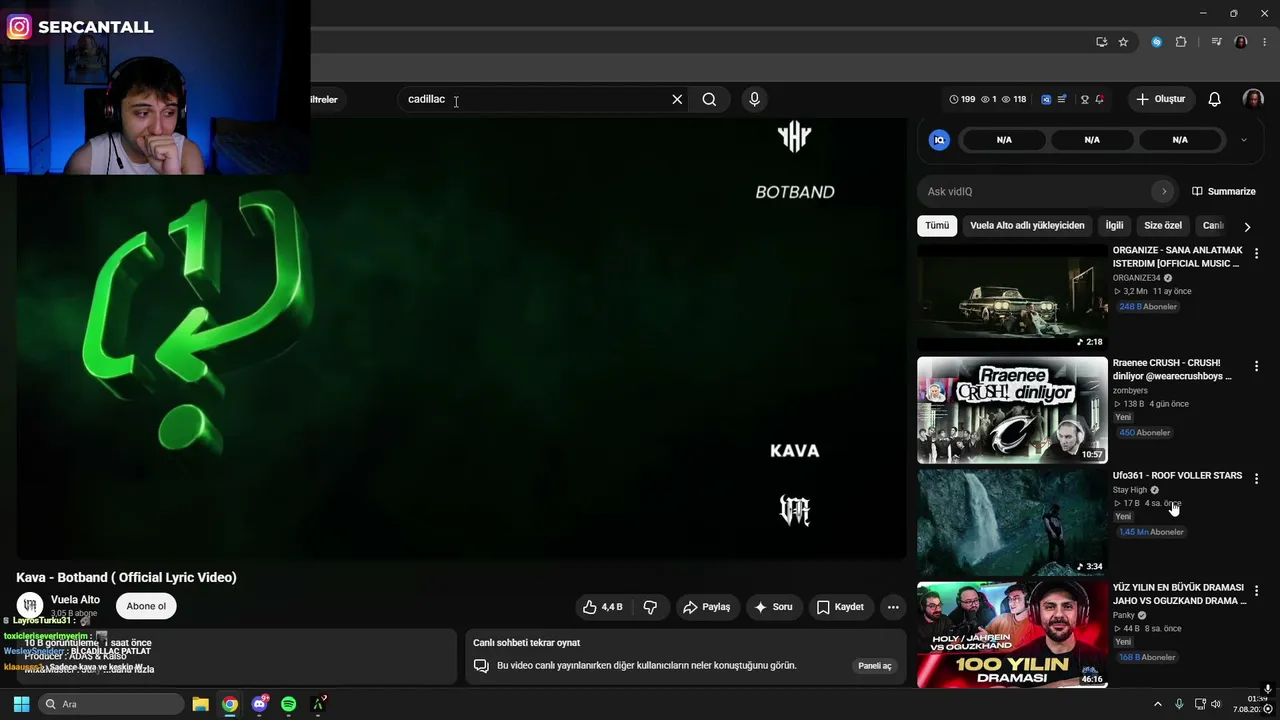
Task: Select the Canlı filter chip
Action: 1212,226
